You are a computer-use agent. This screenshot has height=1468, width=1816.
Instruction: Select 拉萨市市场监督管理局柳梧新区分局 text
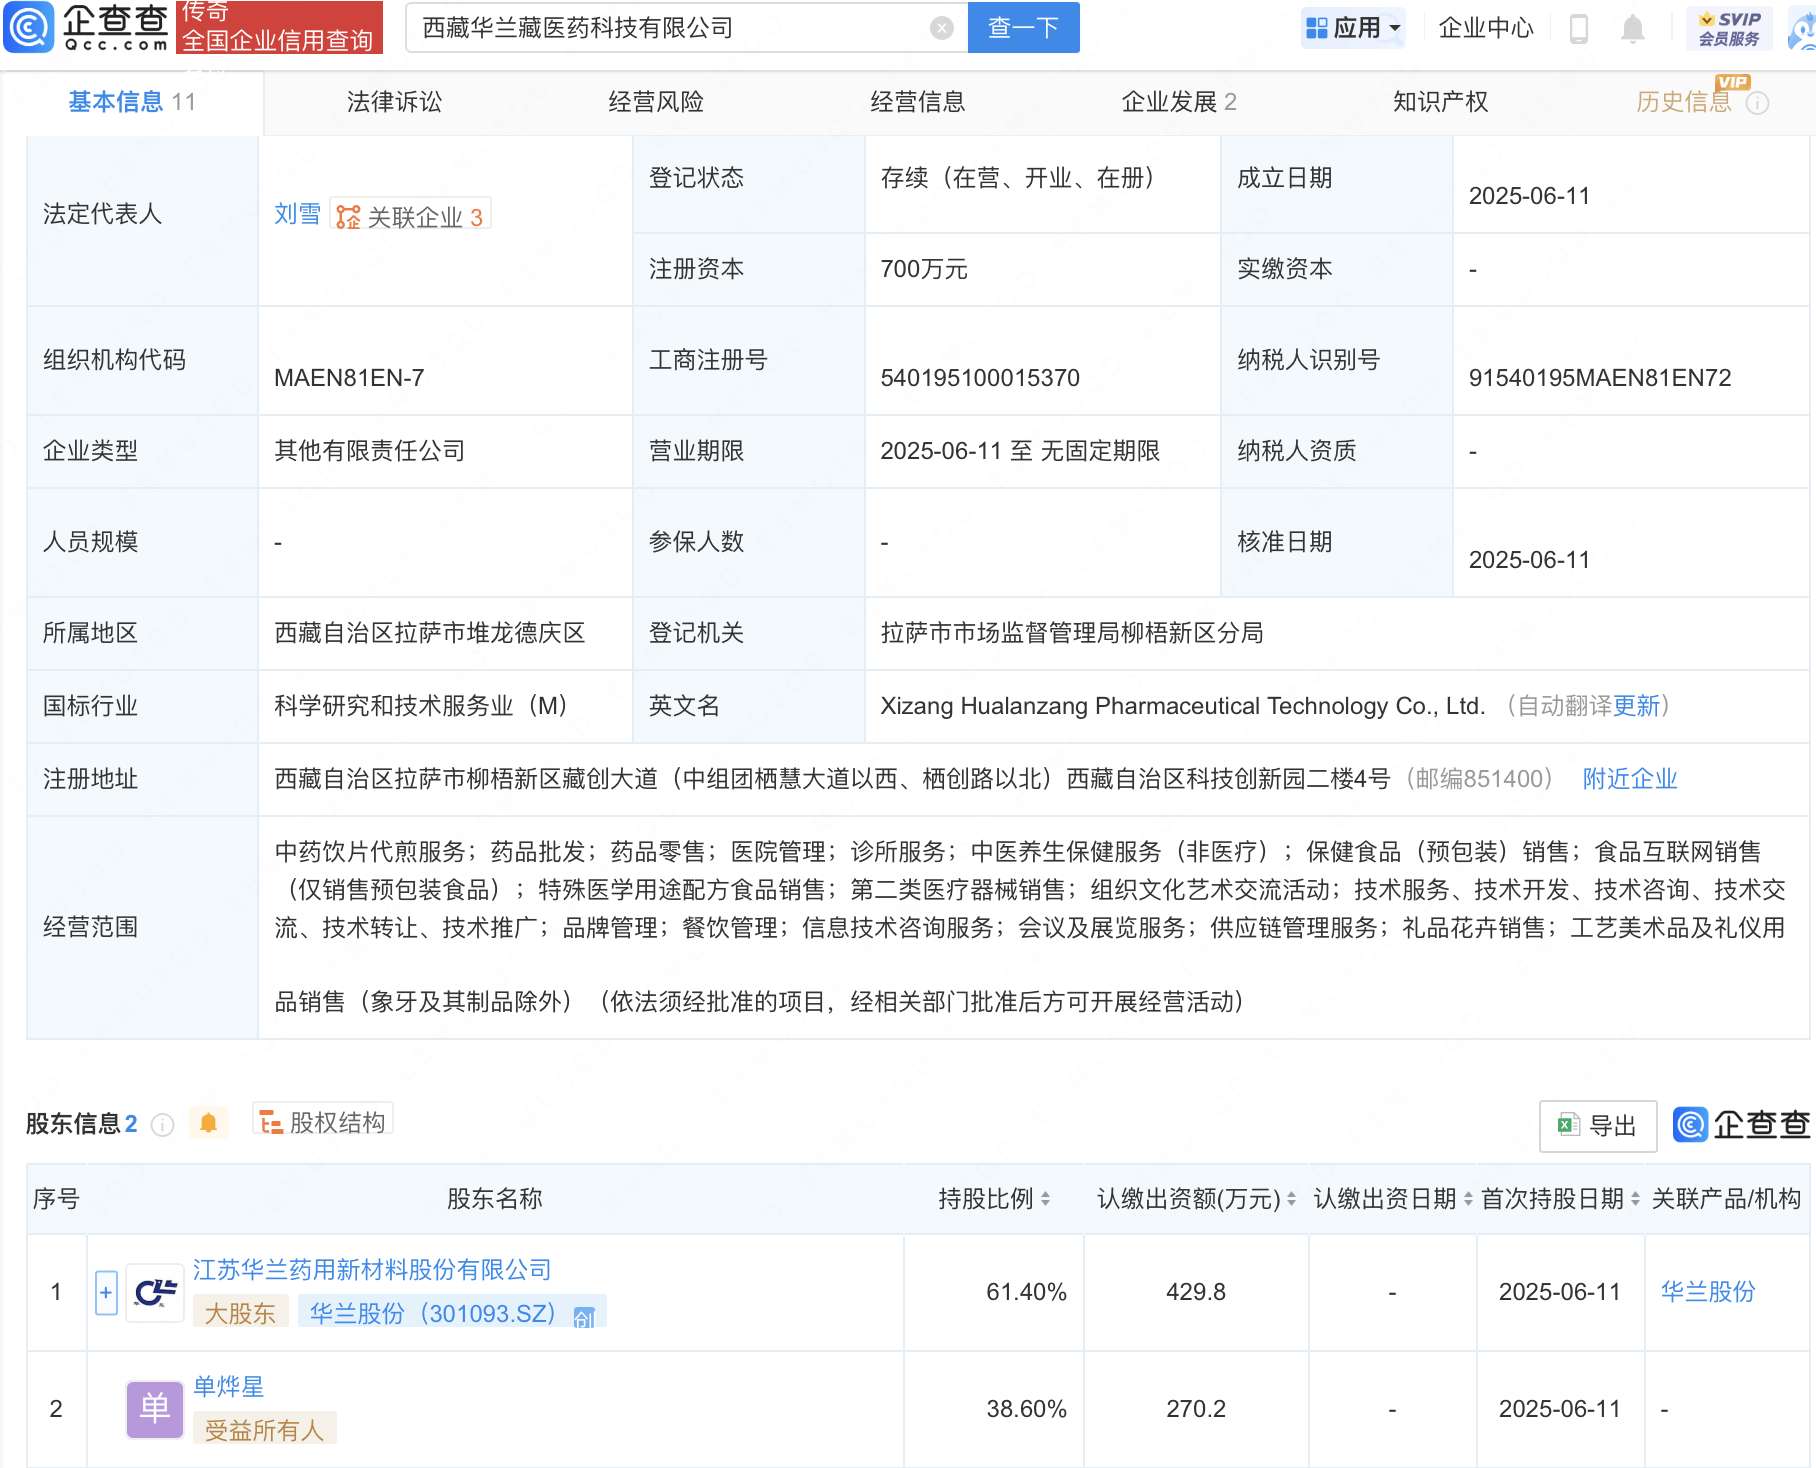coord(1072,633)
